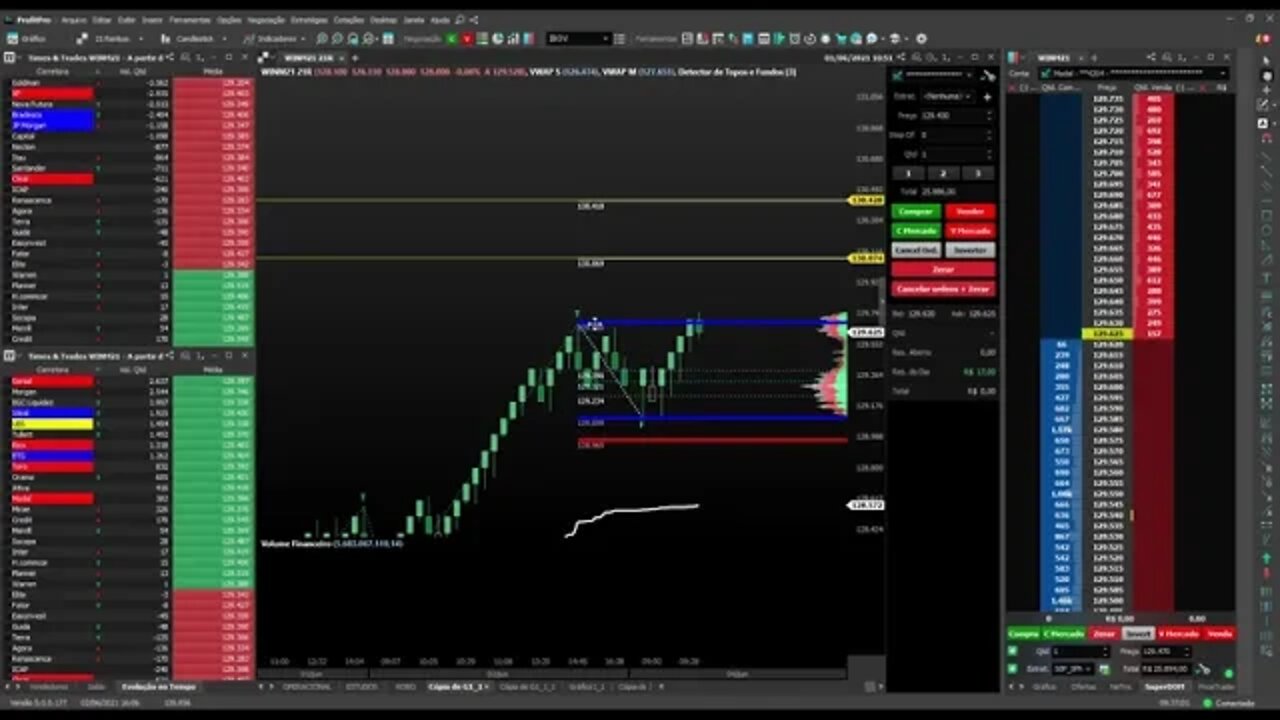Image resolution: width=1280 pixels, height=720 pixels.
Task: Click the Preço input in order panel
Action: 956,115
